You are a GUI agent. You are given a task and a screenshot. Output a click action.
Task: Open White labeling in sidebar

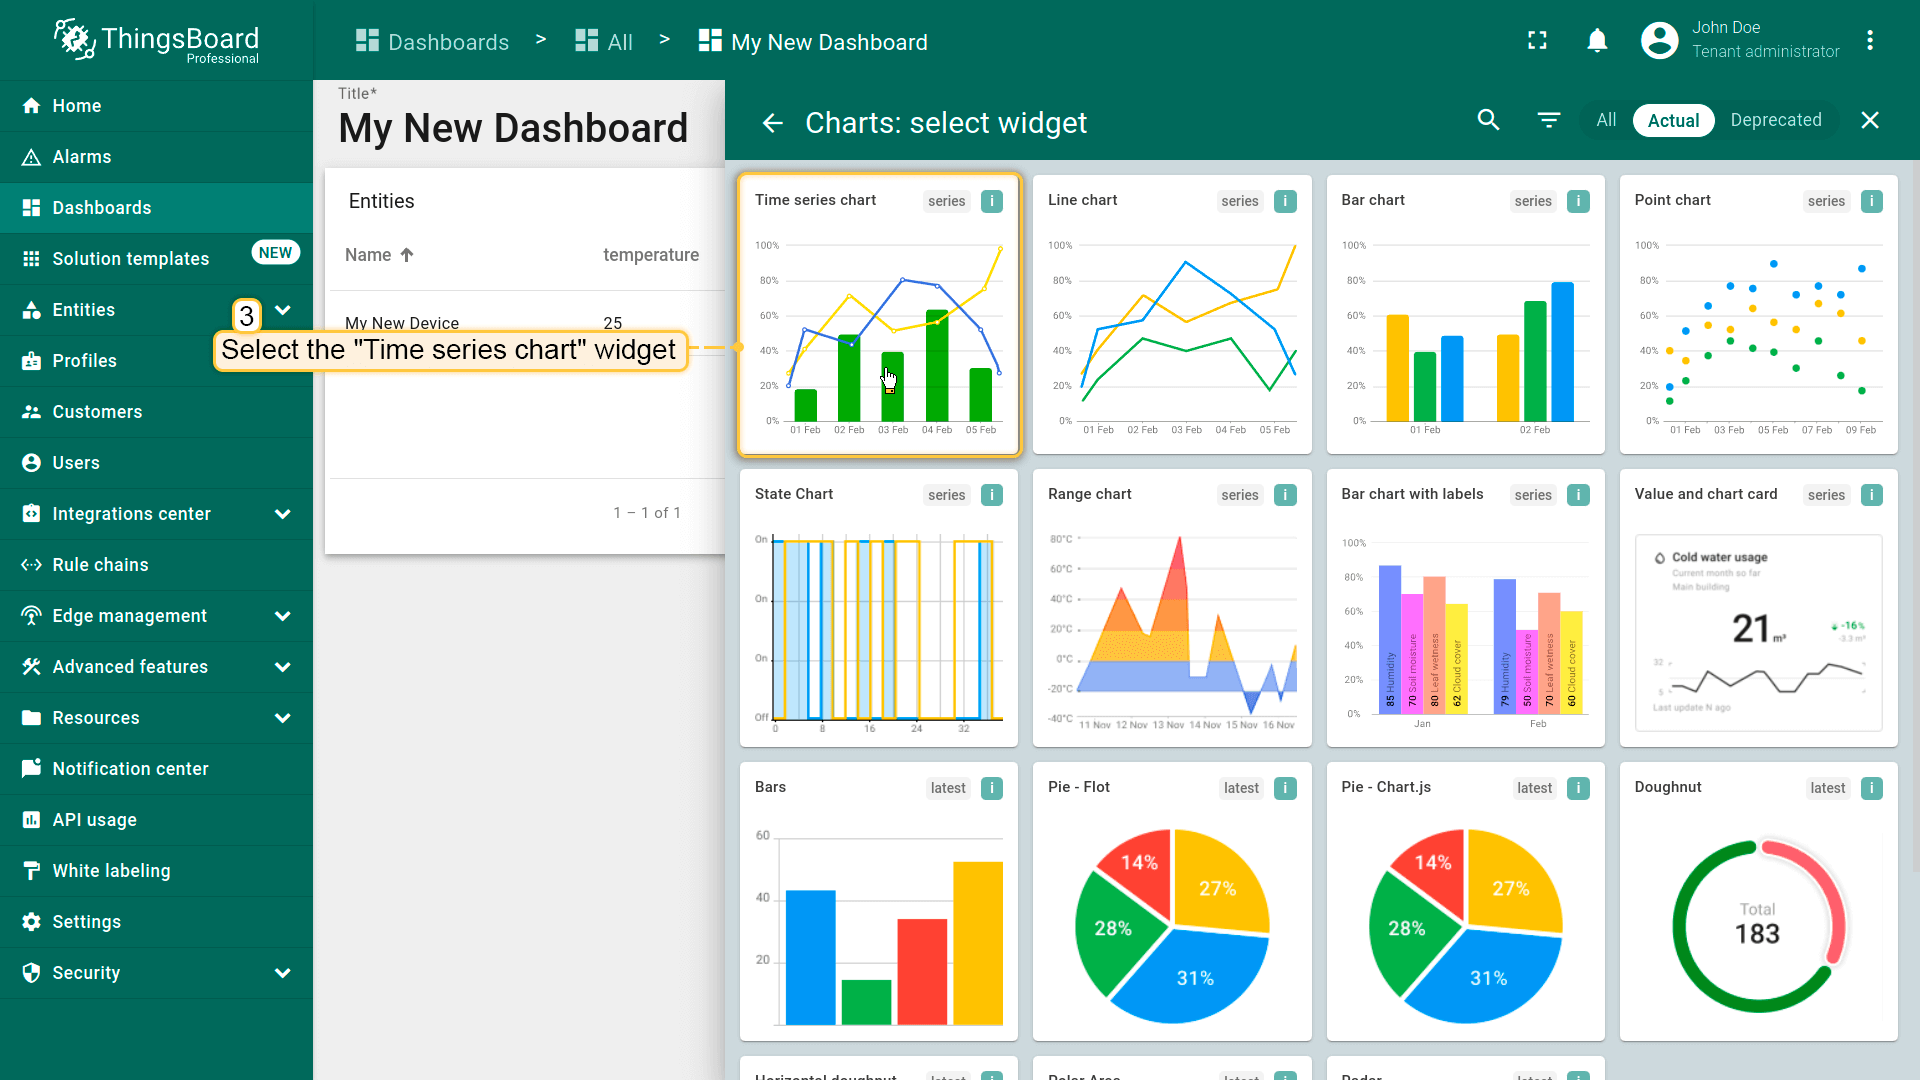[x=156, y=871]
